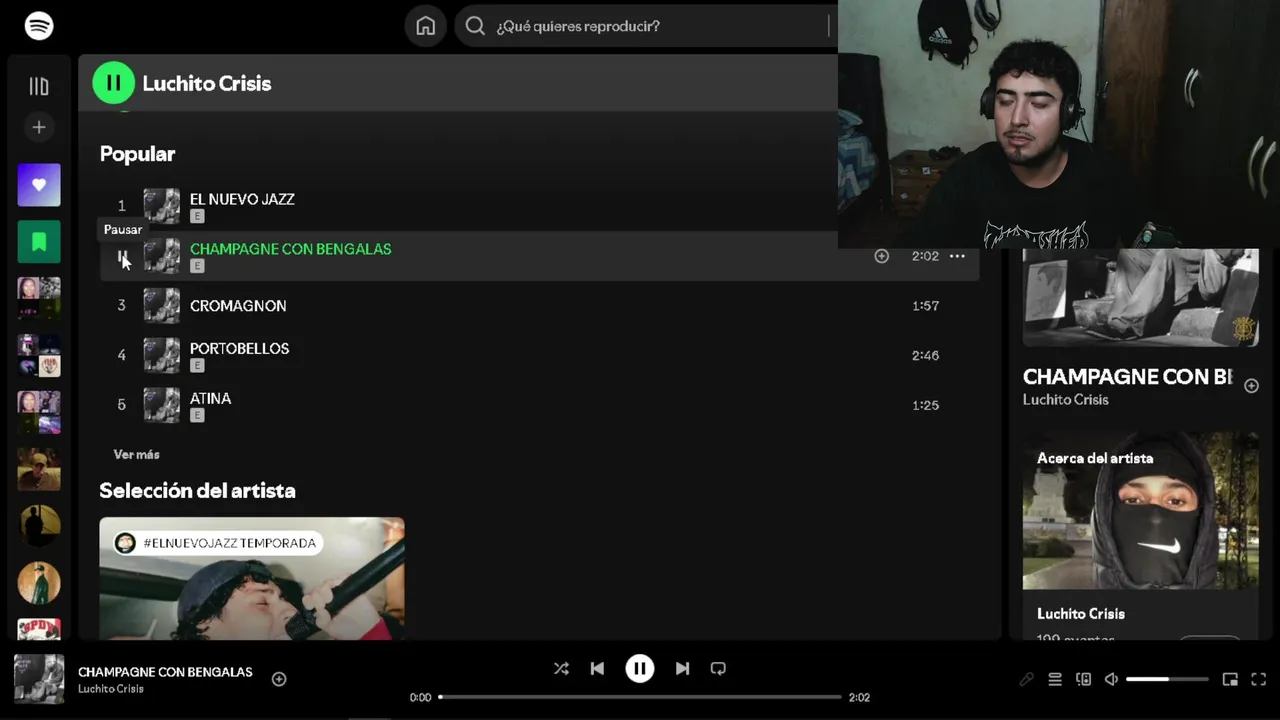This screenshot has width=1280, height=720.
Task: Open the #ELNUEVOJAZZ TEMPORADA artist pick
Action: click(x=252, y=578)
